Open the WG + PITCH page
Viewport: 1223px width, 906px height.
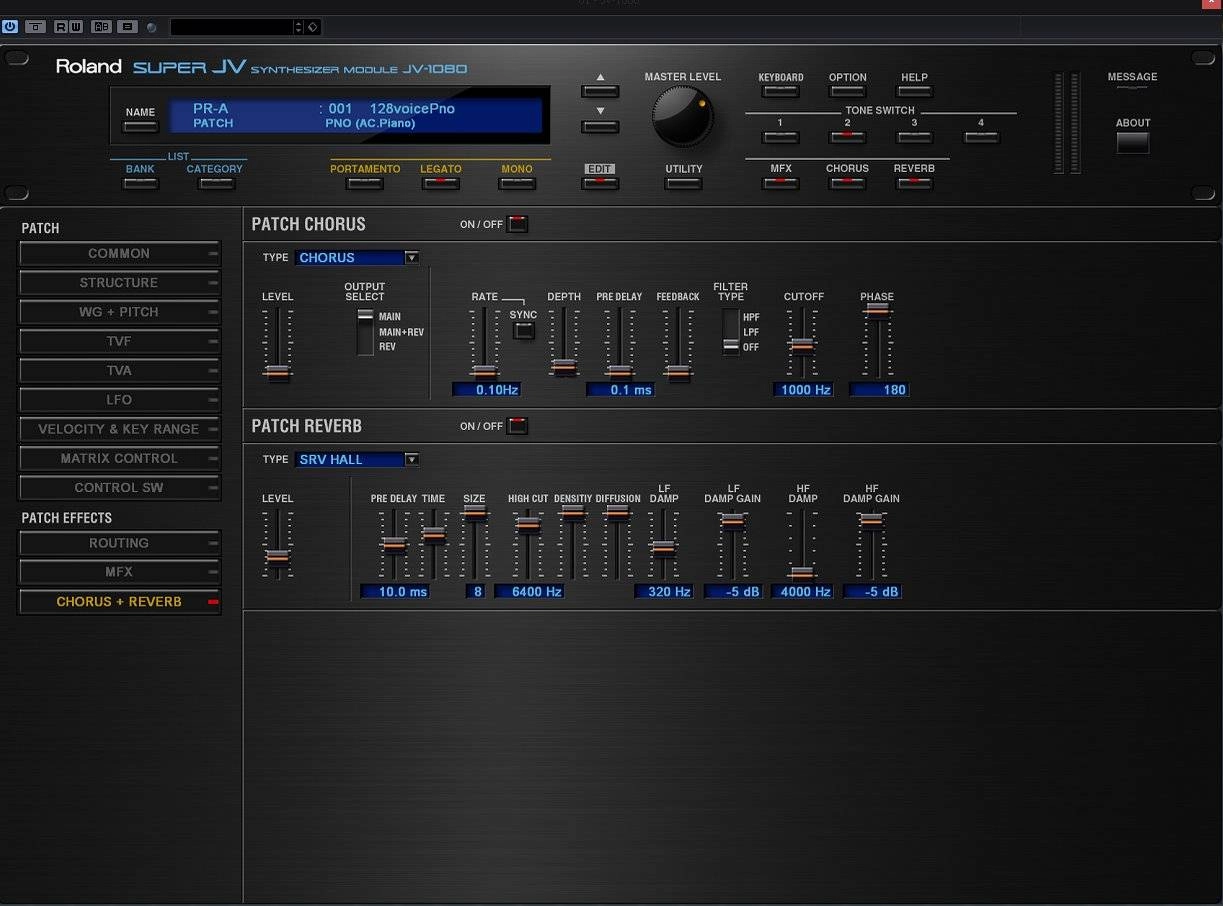119,312
